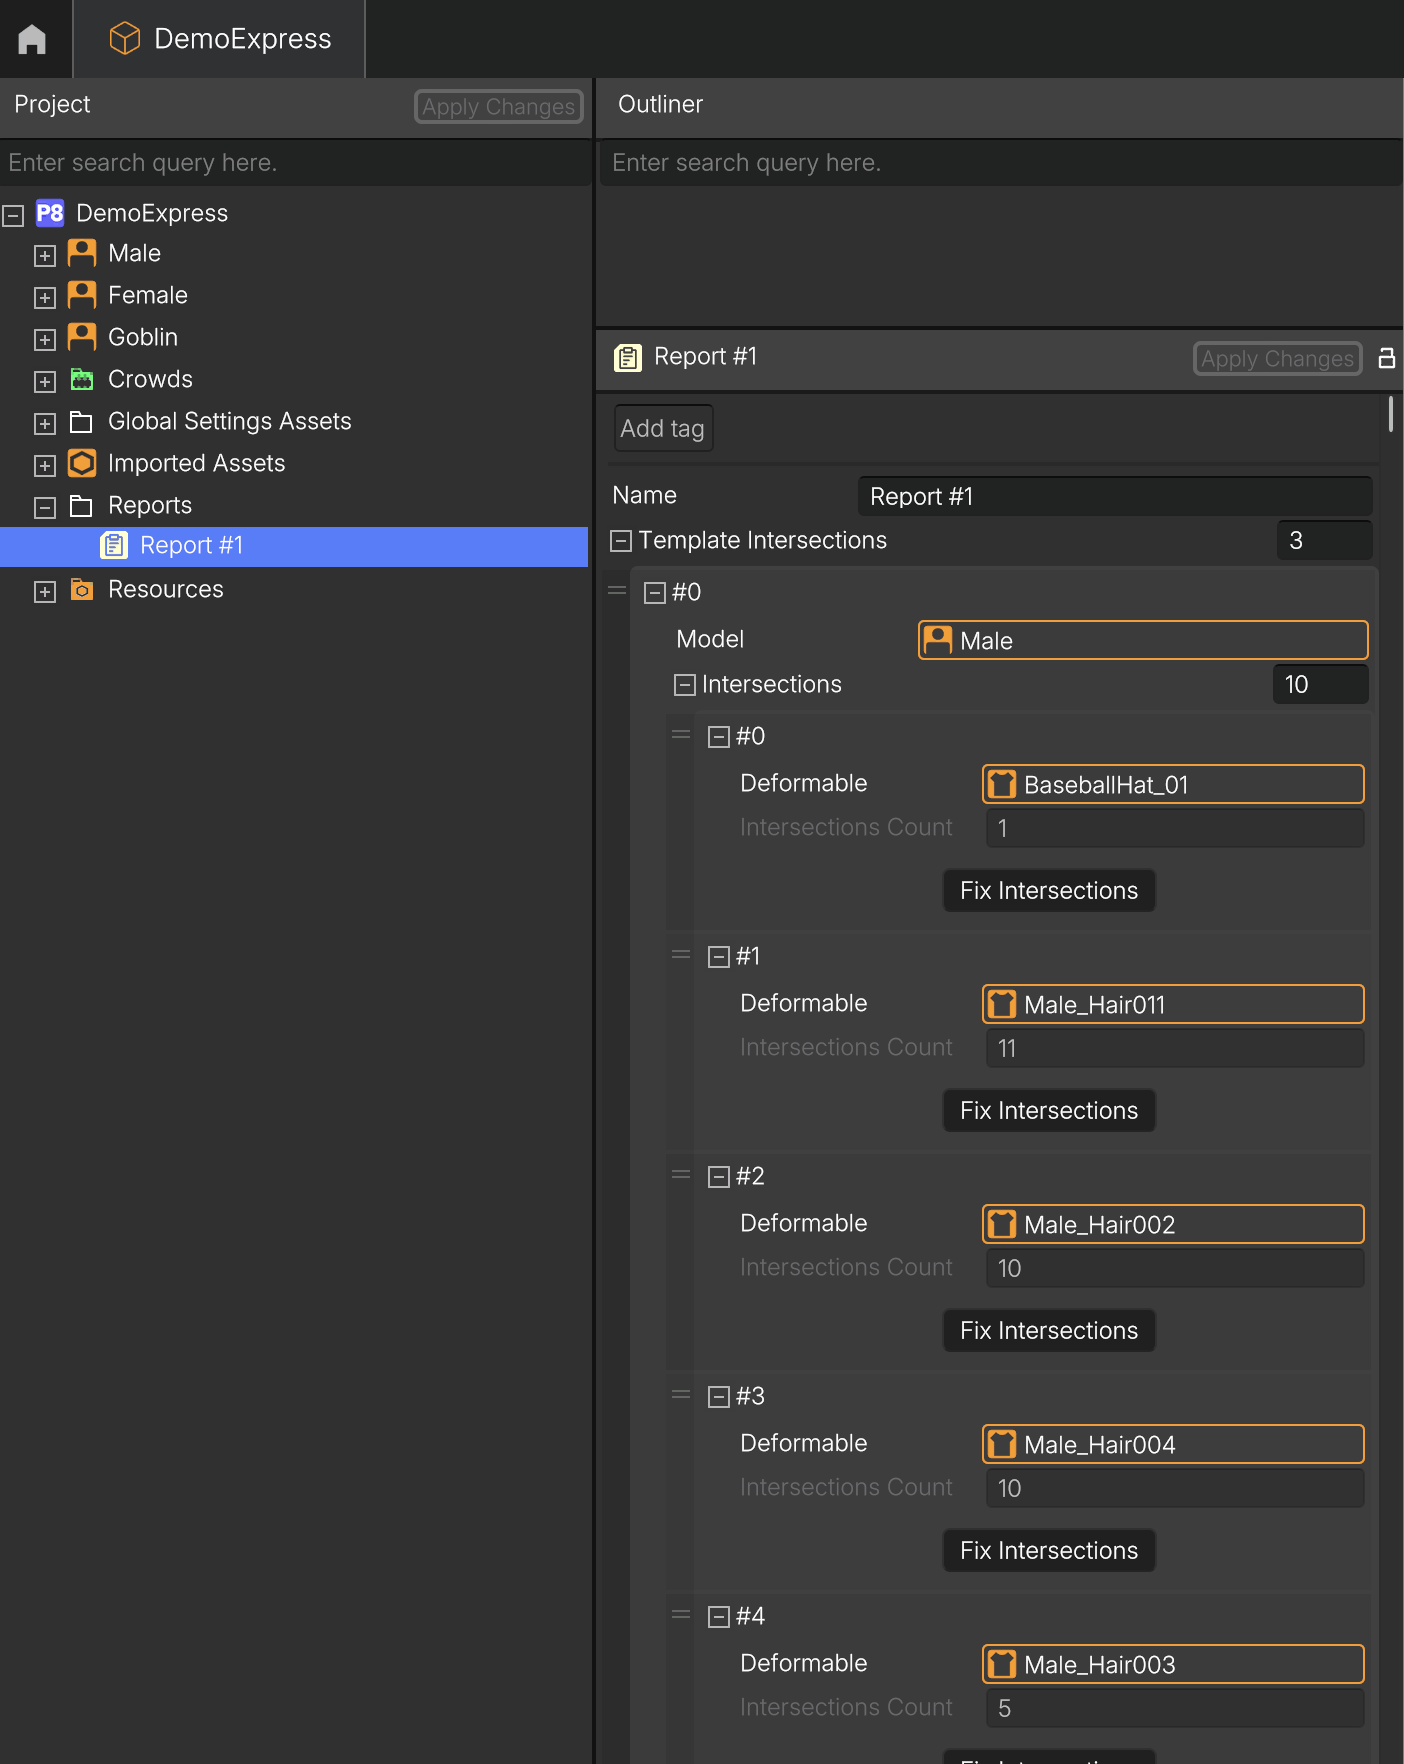Expand Global Settings Assets node
The height and width of the screenshot is (1764, 1404).
(x=45, y=424)
